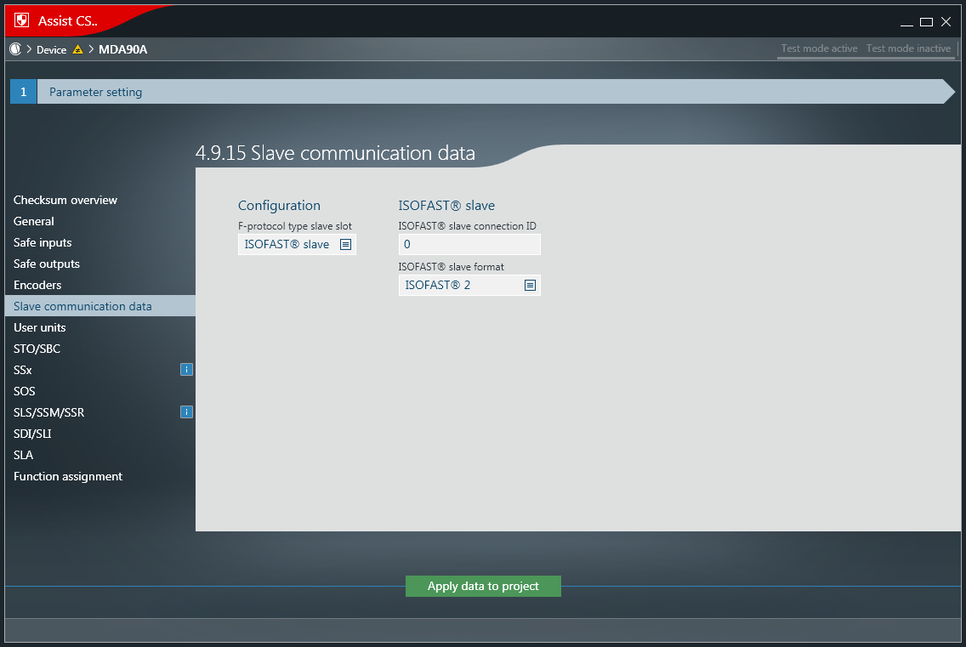Open the F-protocol type slave slot dropdown

coord(296,244)
